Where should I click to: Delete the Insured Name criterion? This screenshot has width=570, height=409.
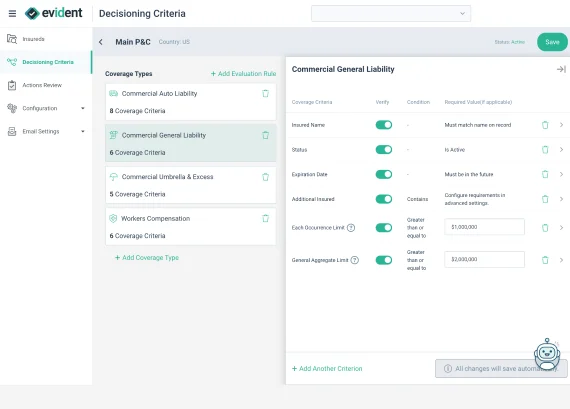[x=545, y=125]
